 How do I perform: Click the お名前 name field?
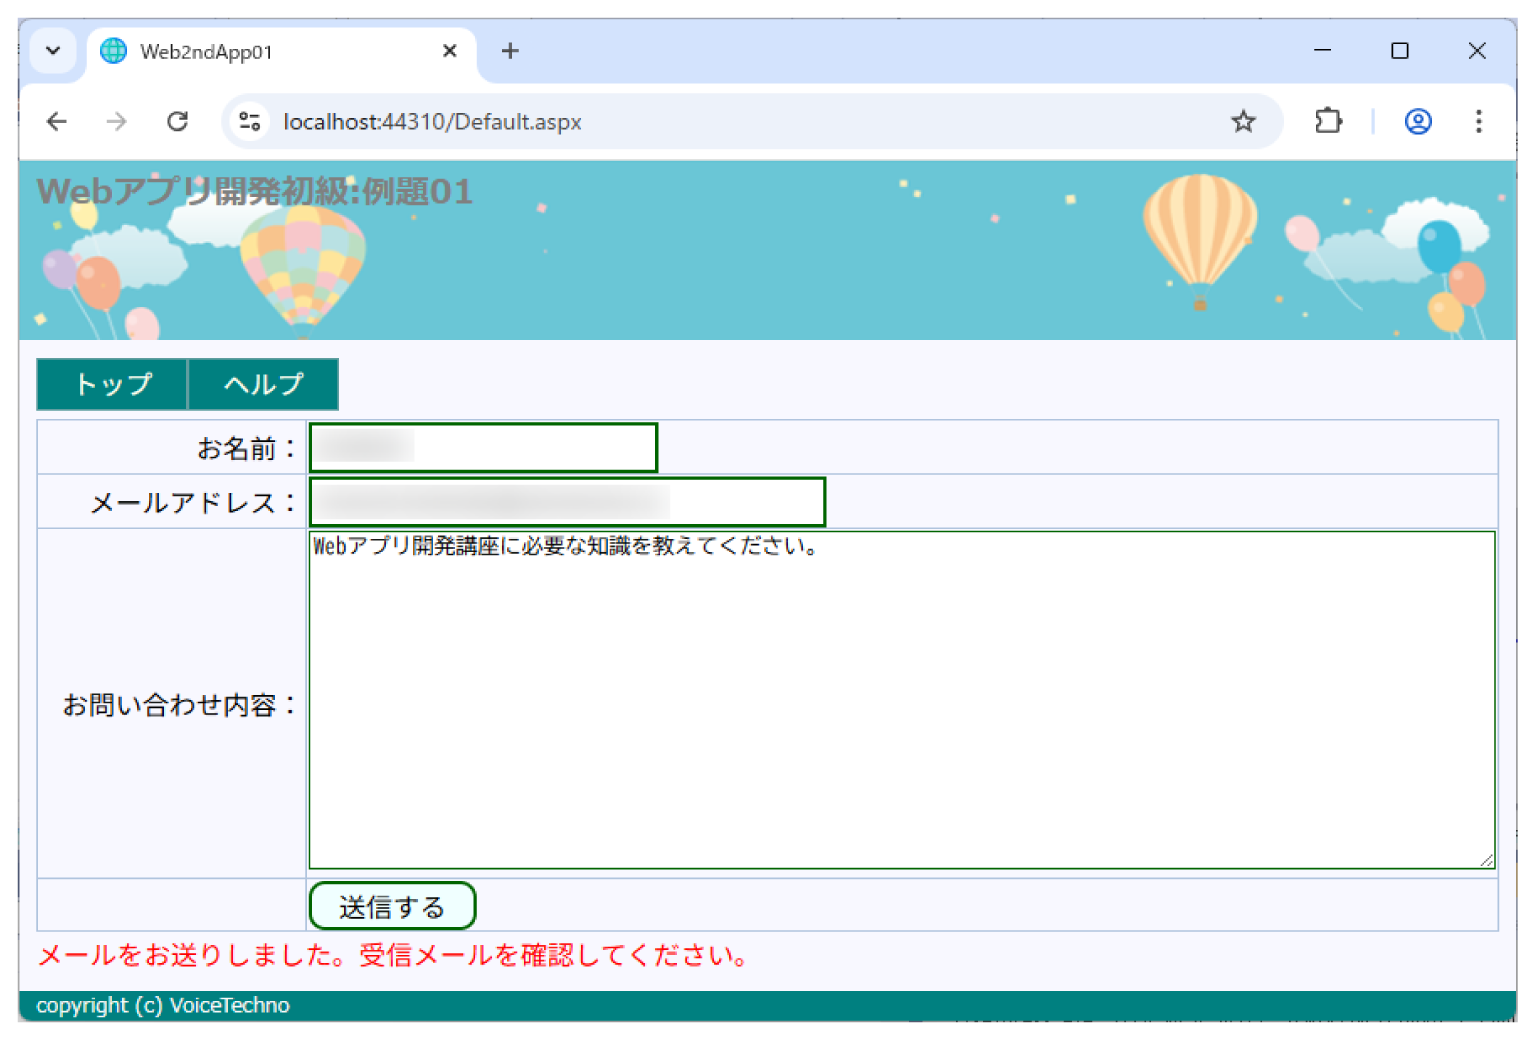[482, 447]
